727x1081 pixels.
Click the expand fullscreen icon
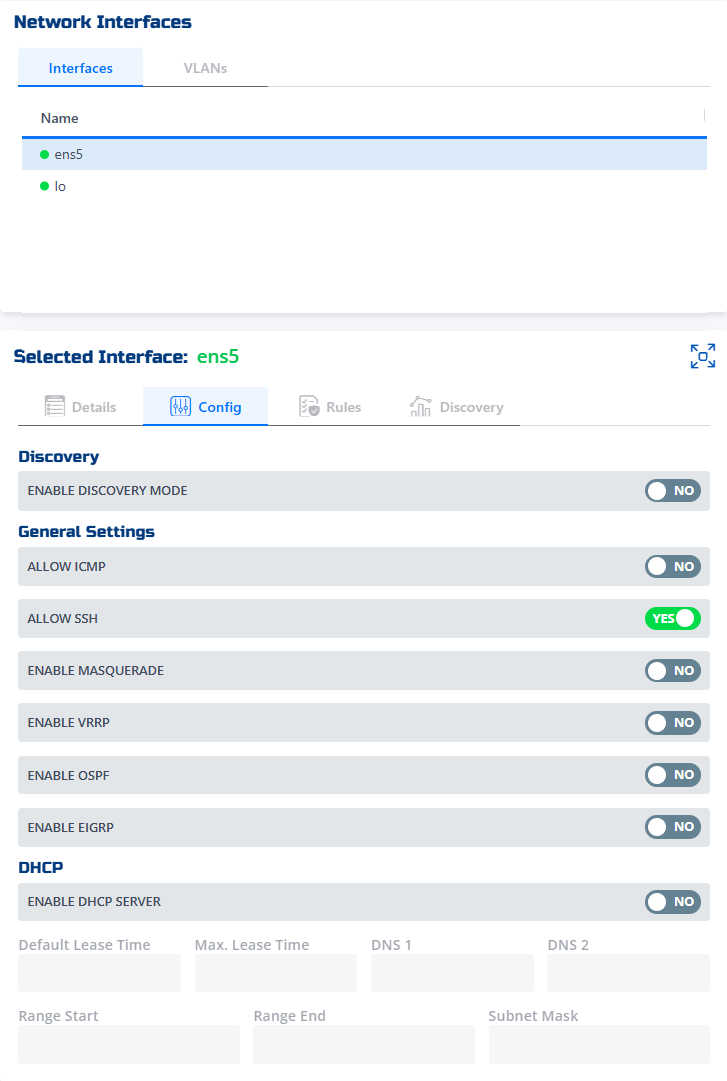pos(703,355)
